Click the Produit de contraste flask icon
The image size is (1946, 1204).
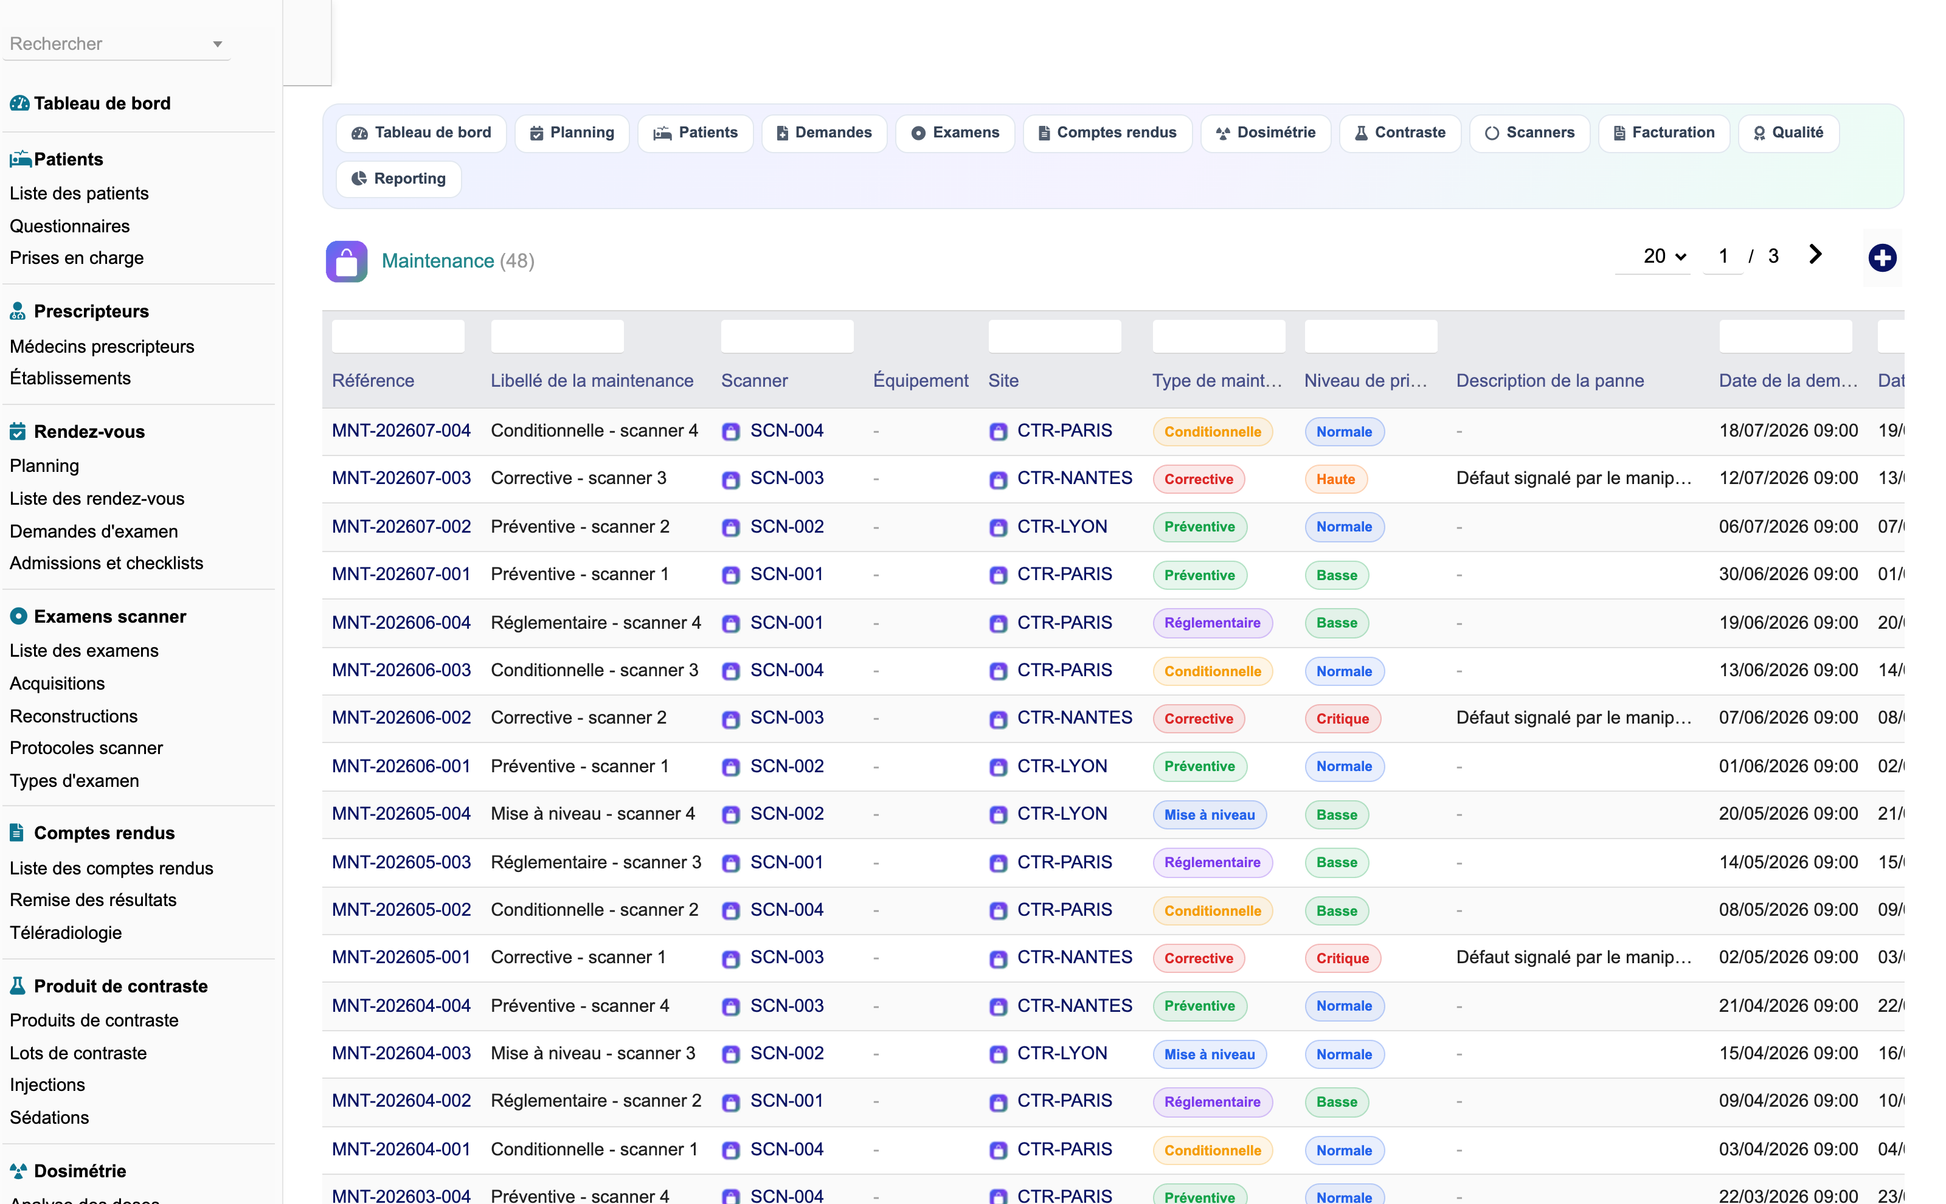click(17, 985)
